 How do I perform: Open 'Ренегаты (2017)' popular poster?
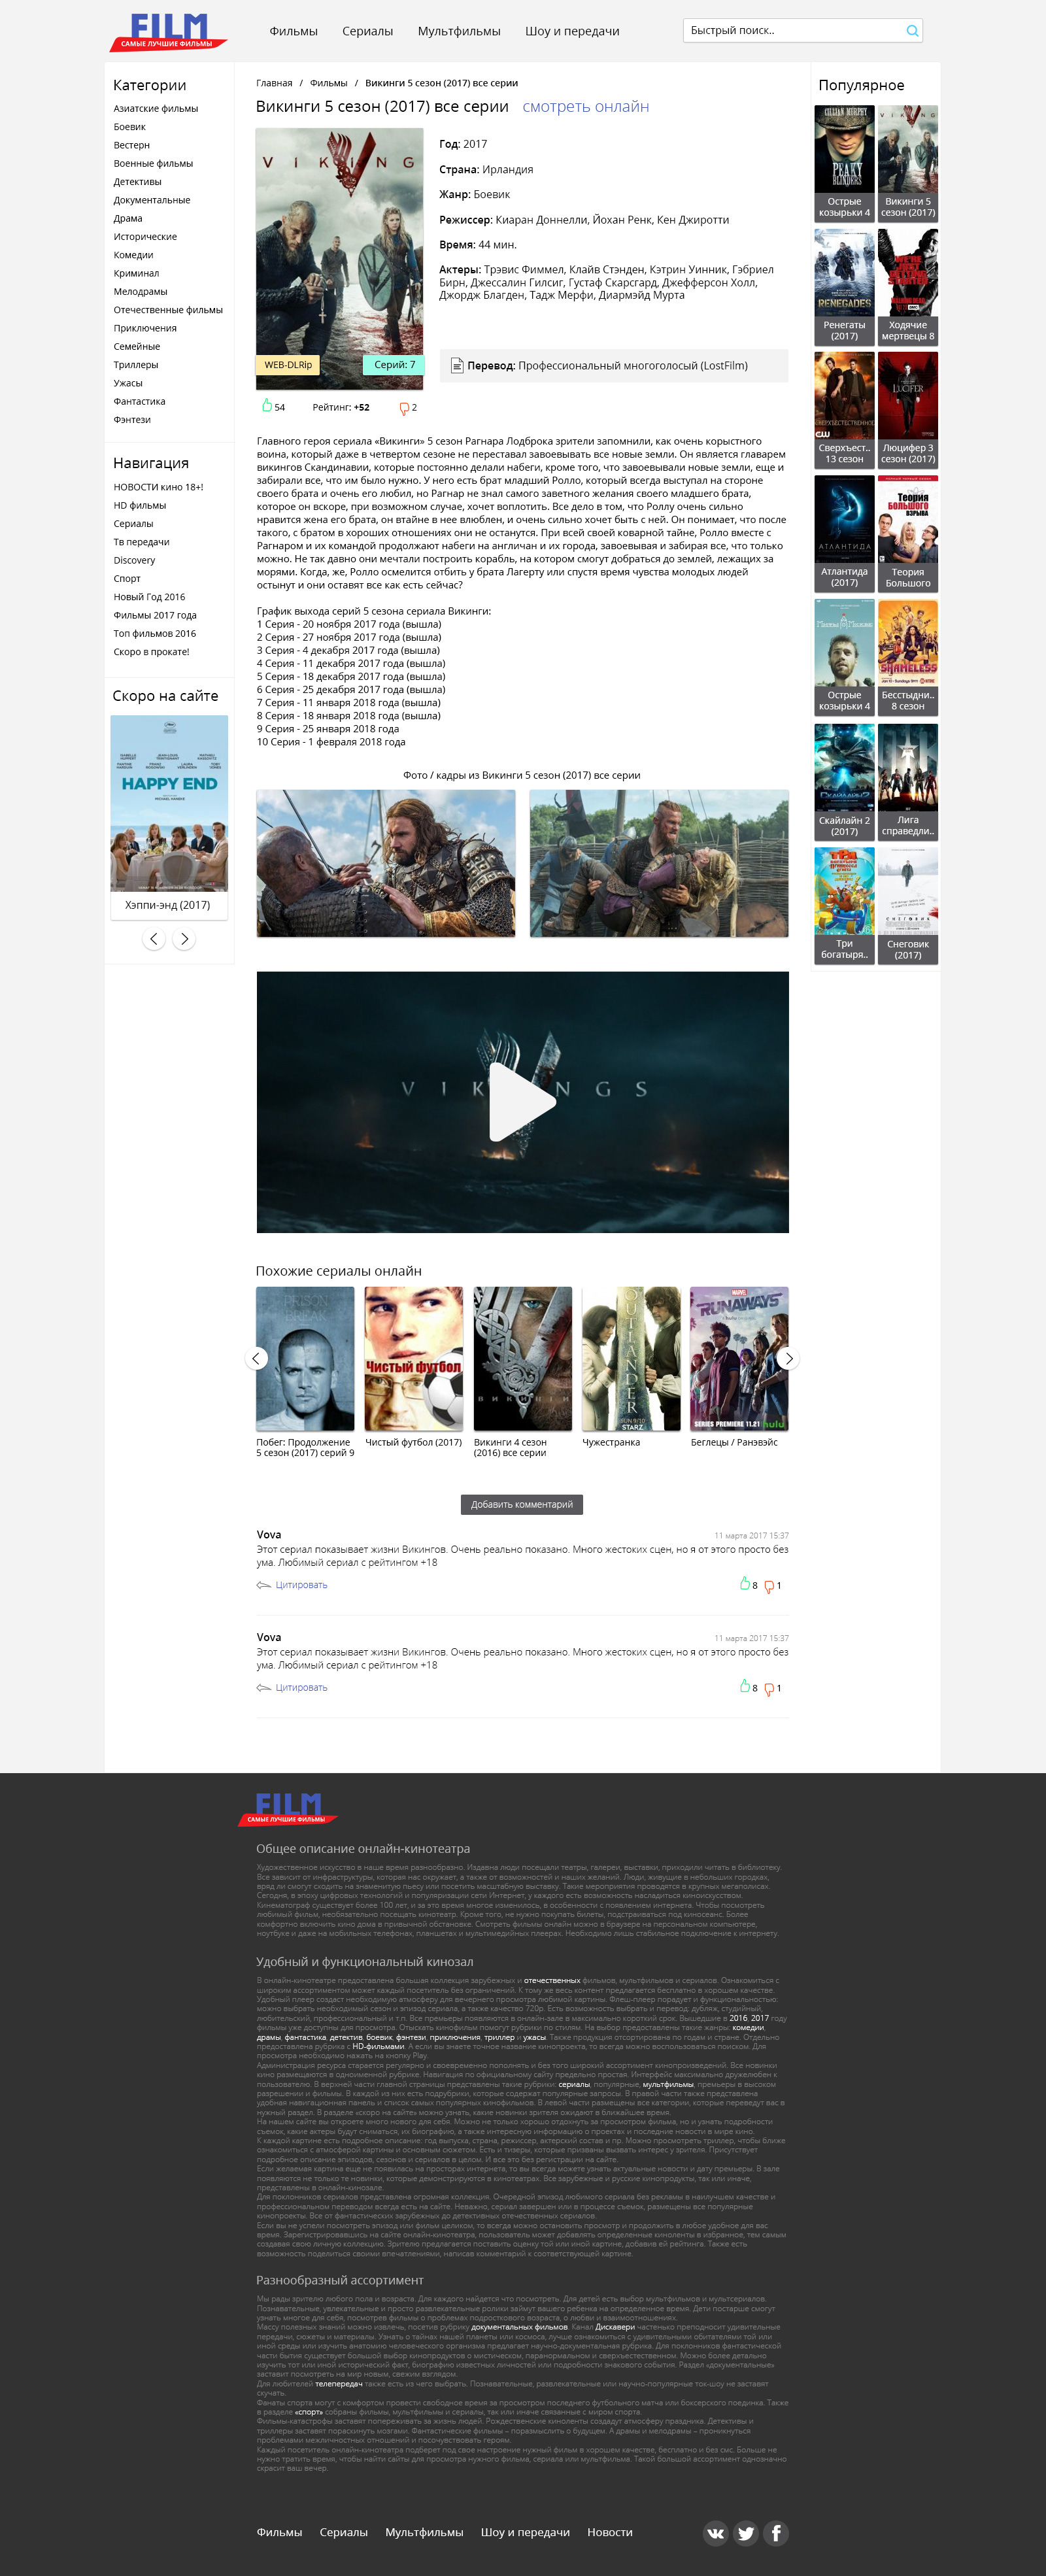(x=844, y=287)
